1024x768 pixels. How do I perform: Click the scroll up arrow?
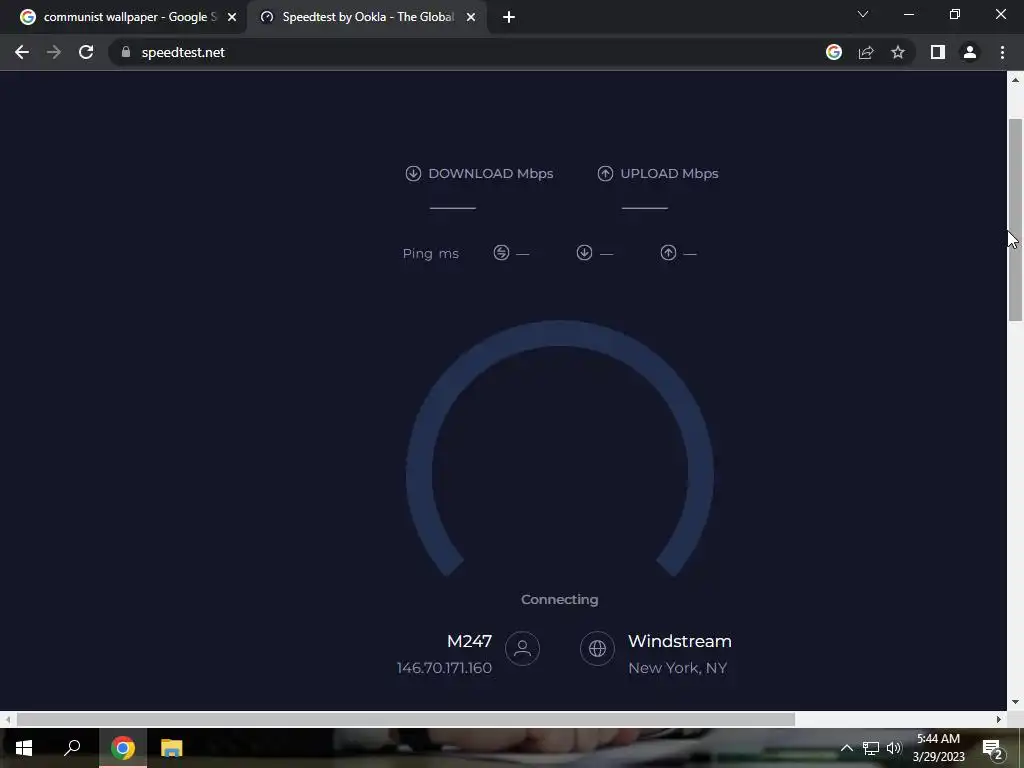(1015, 80)
